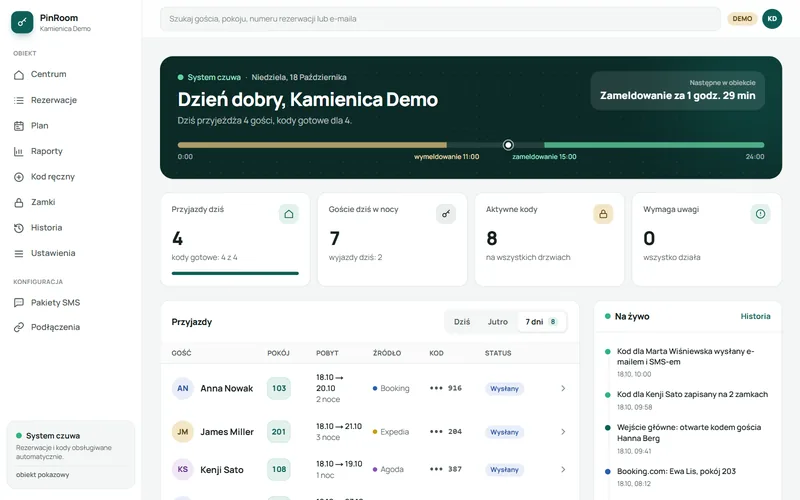
Task: Click room badge 103
Action: point(279,388)
